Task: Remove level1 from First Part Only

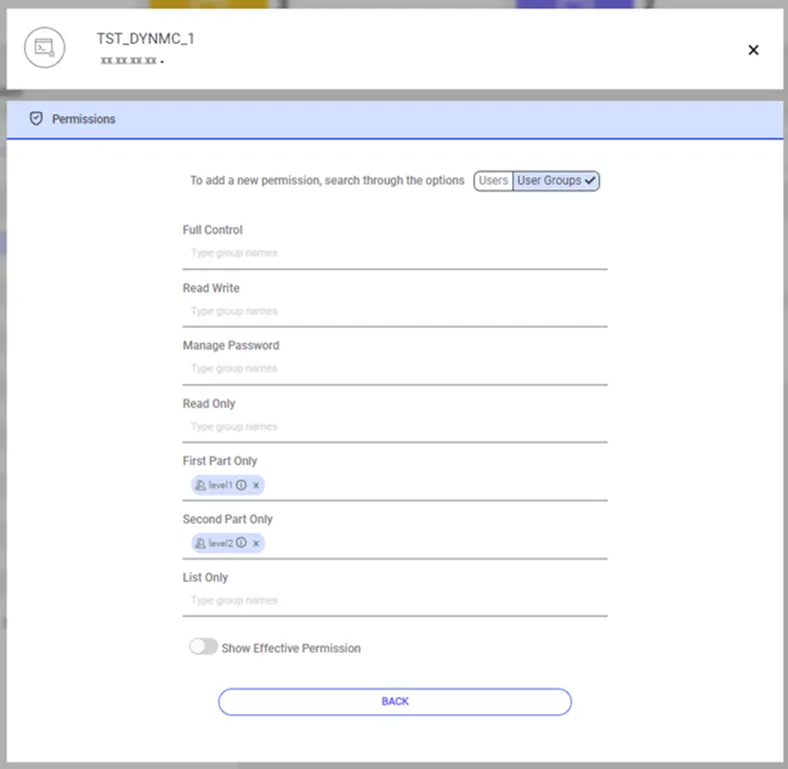Action: (x=256, y=486)
